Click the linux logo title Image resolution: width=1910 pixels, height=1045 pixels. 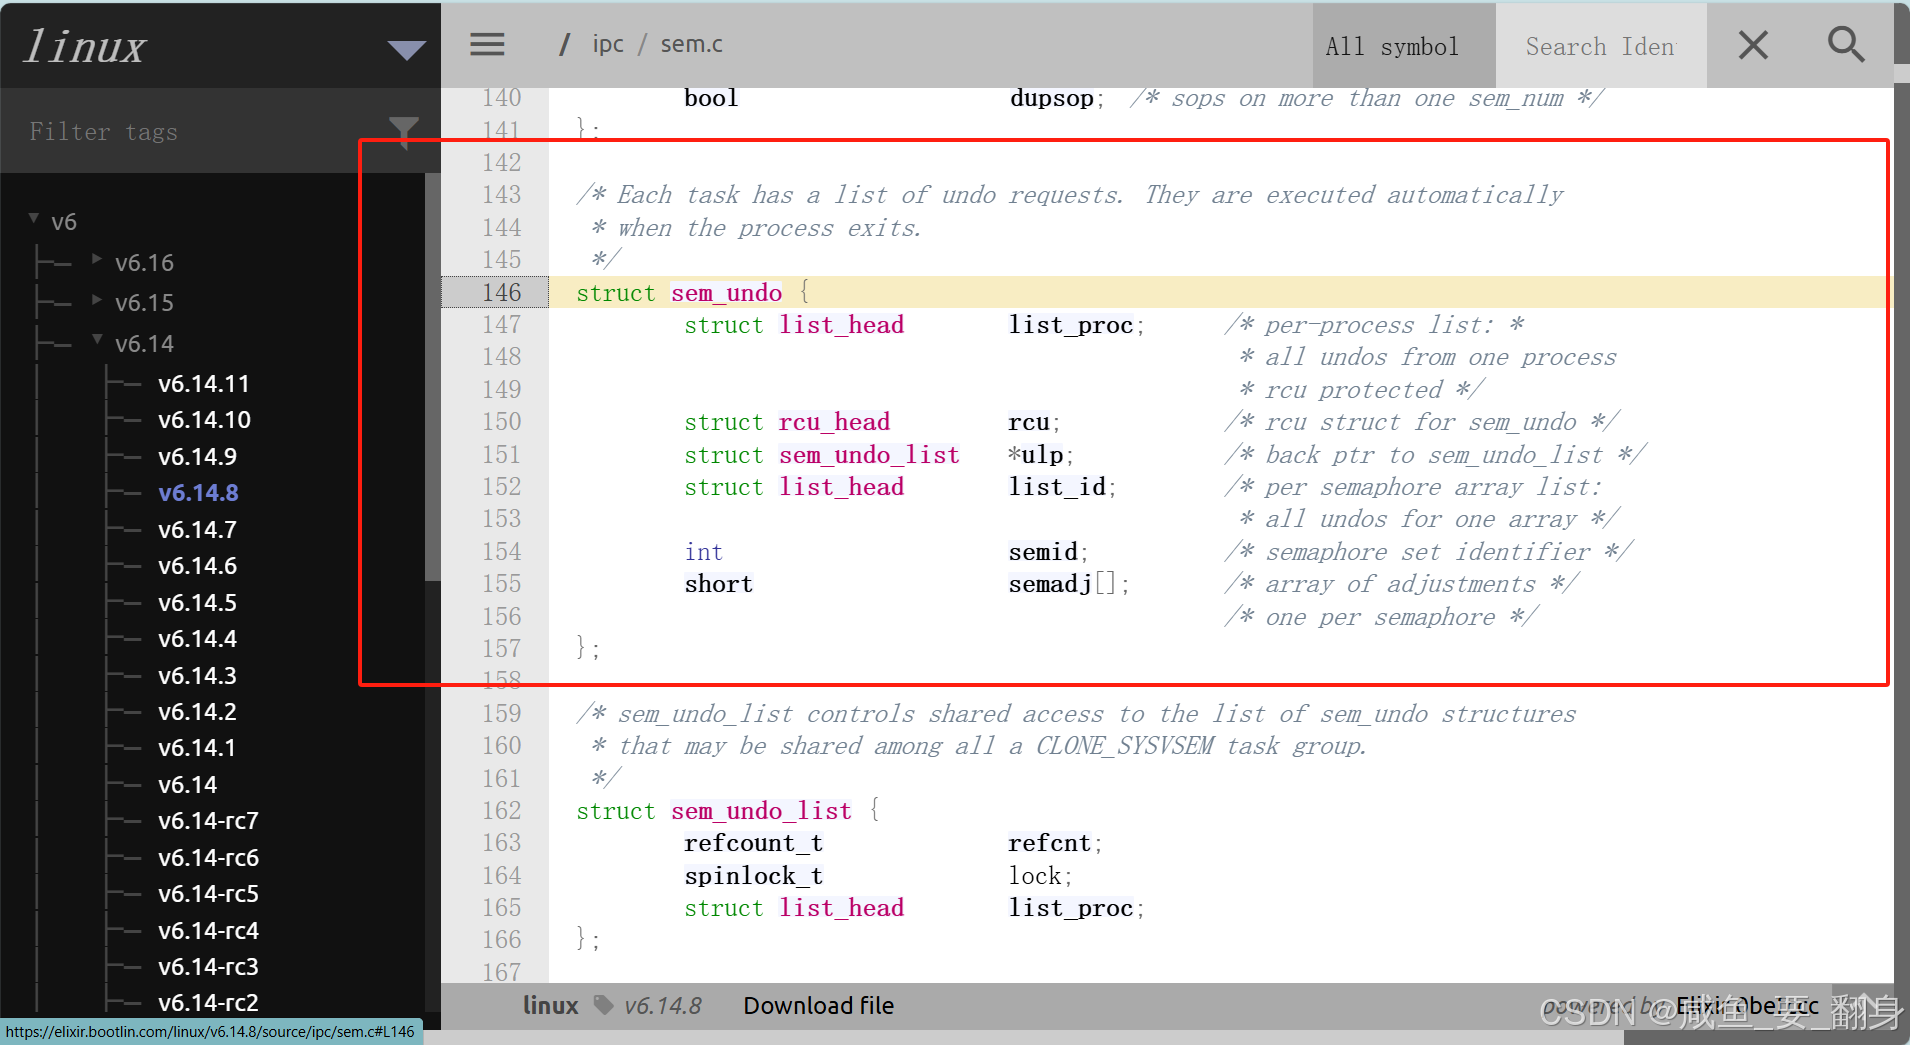[85, 46]
